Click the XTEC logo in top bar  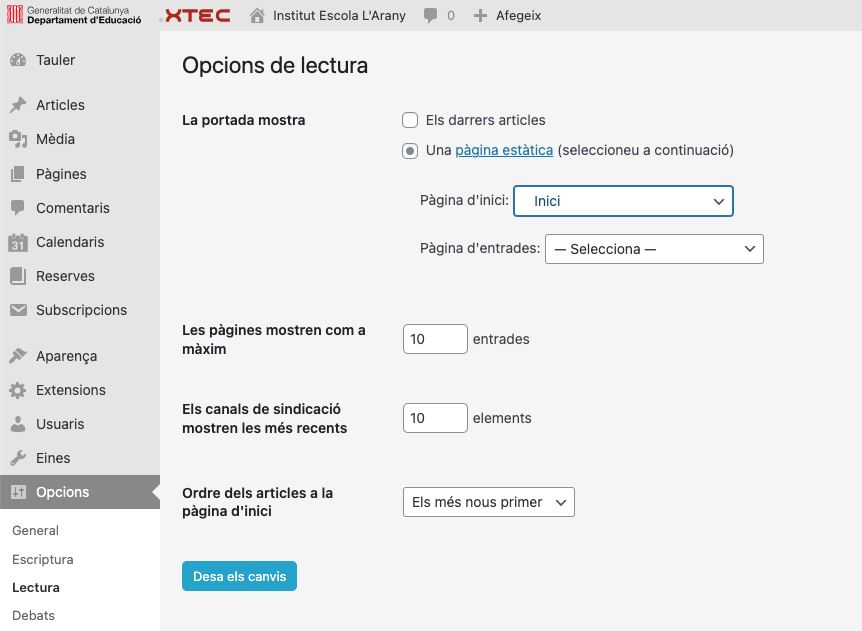click(196, 15)
